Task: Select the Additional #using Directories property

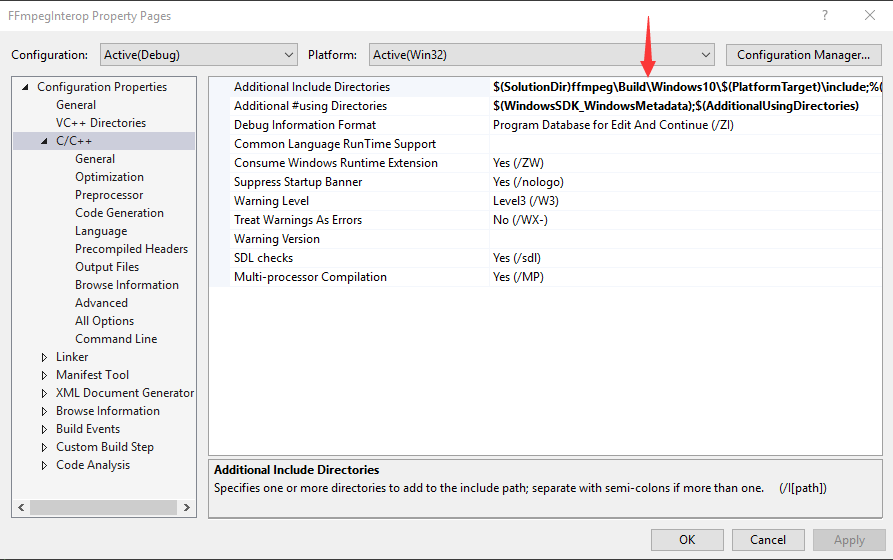Action: pos(310,106)
